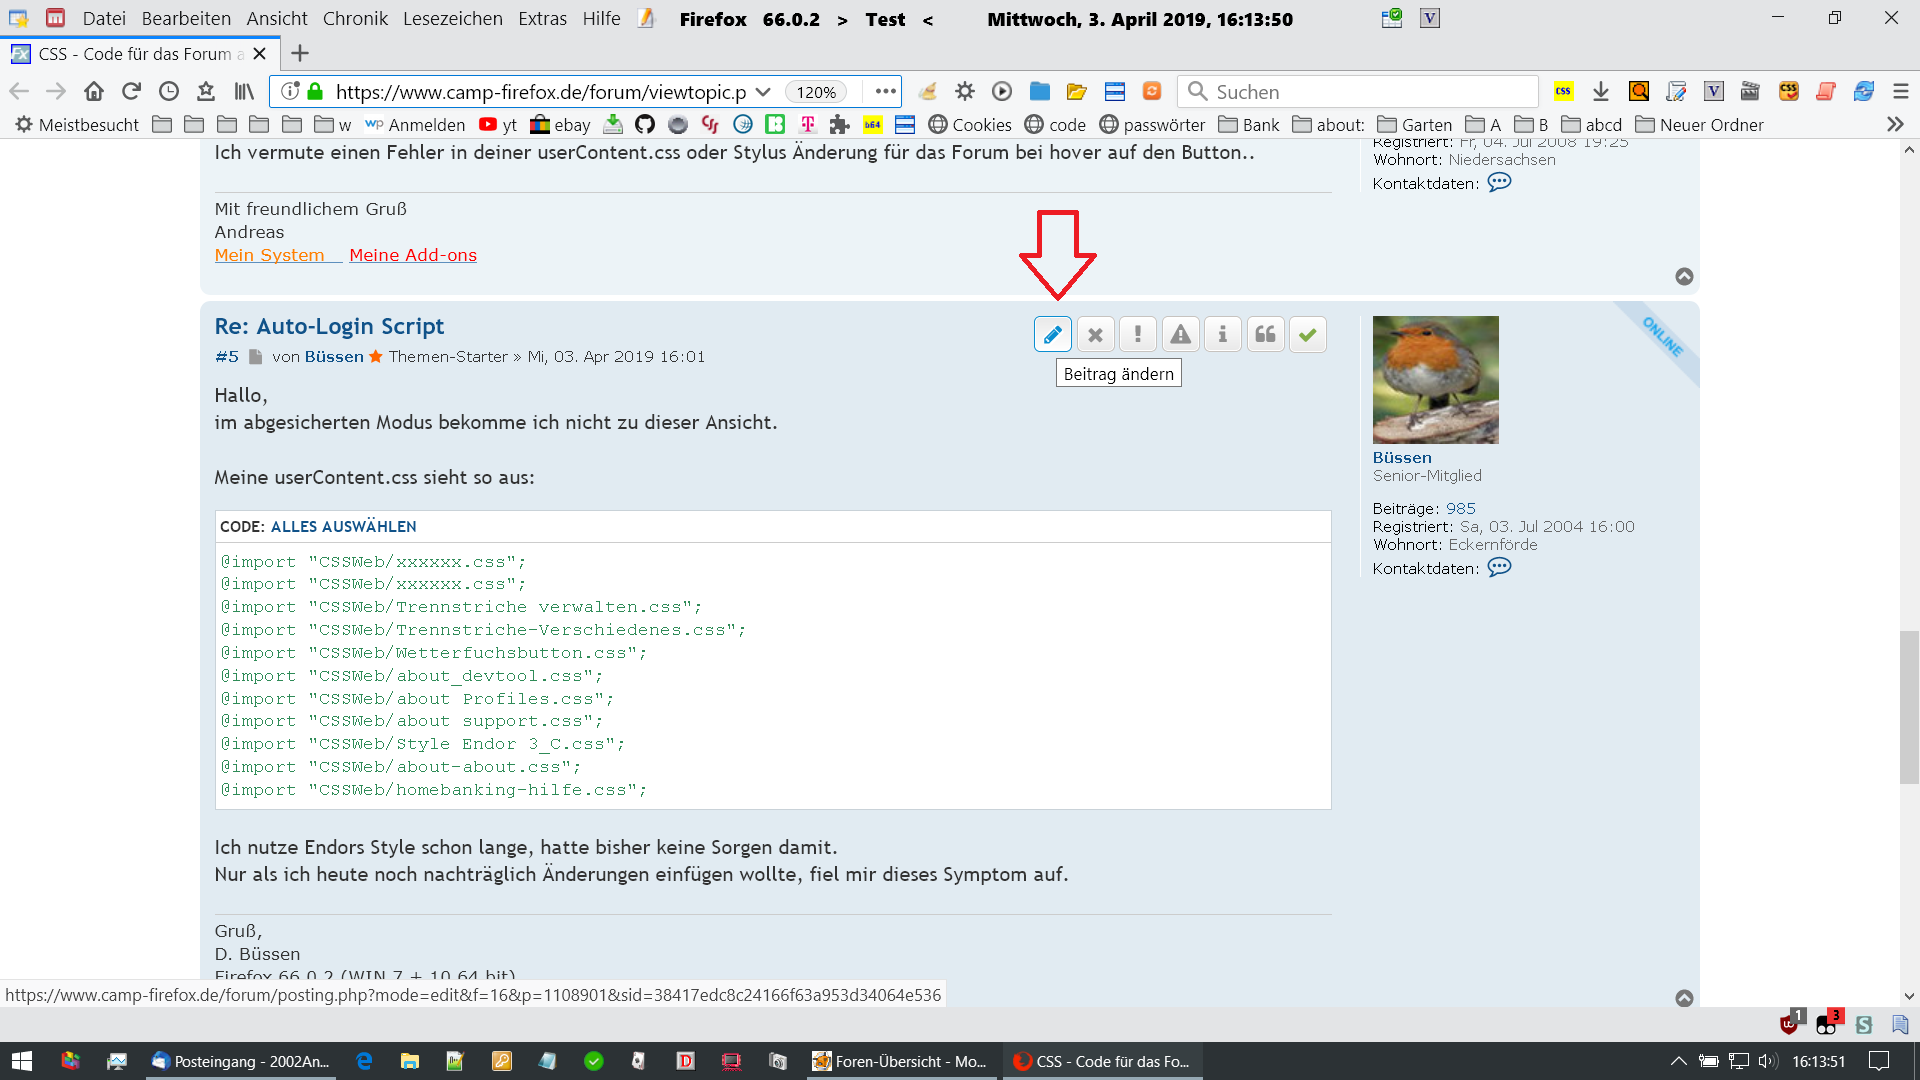Click the green checkmark post icon

click(x=1307, y=335)
